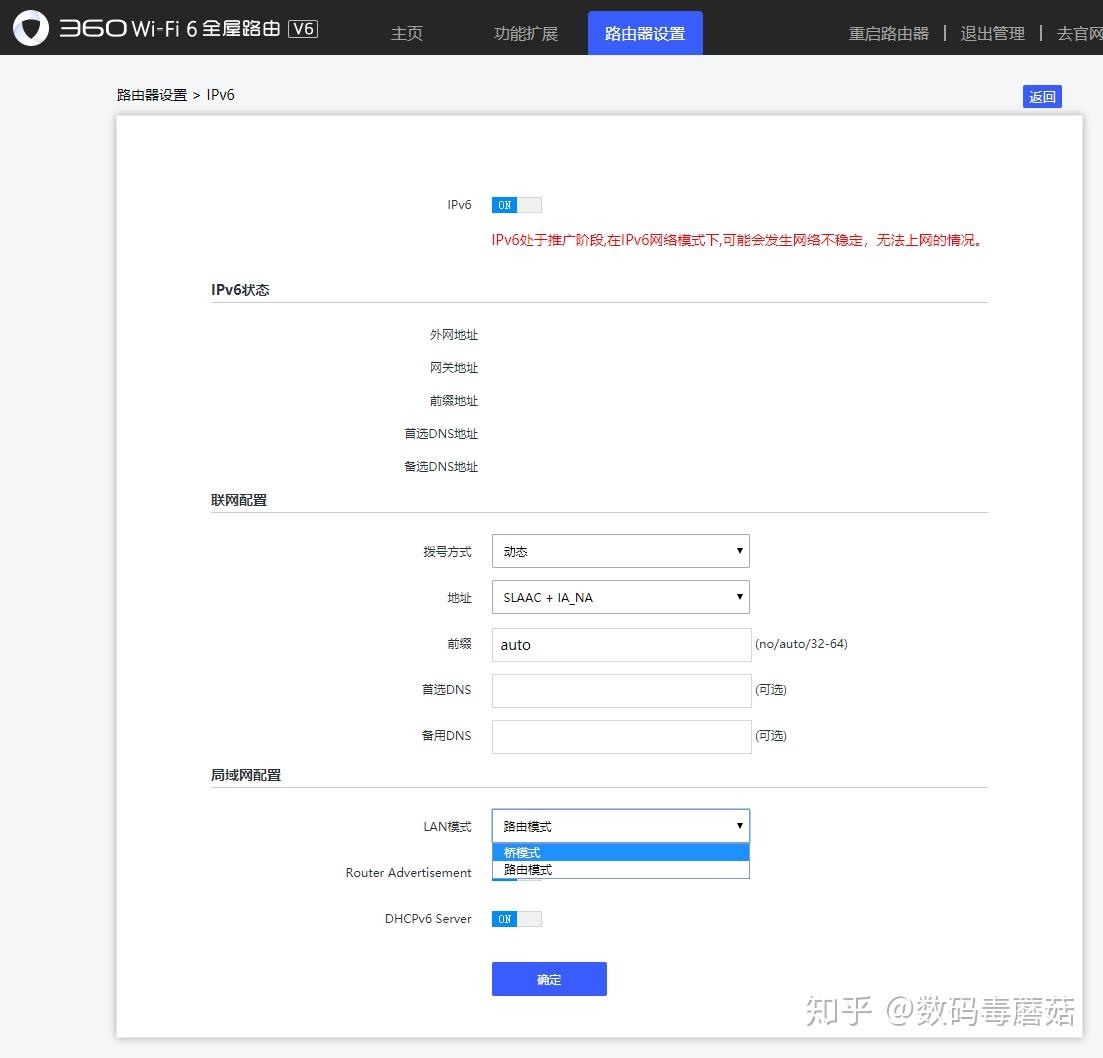Click the 重启路由器 link
Screen dimensions: 1103x1058
pyautogui.click(x=888, y=33)
